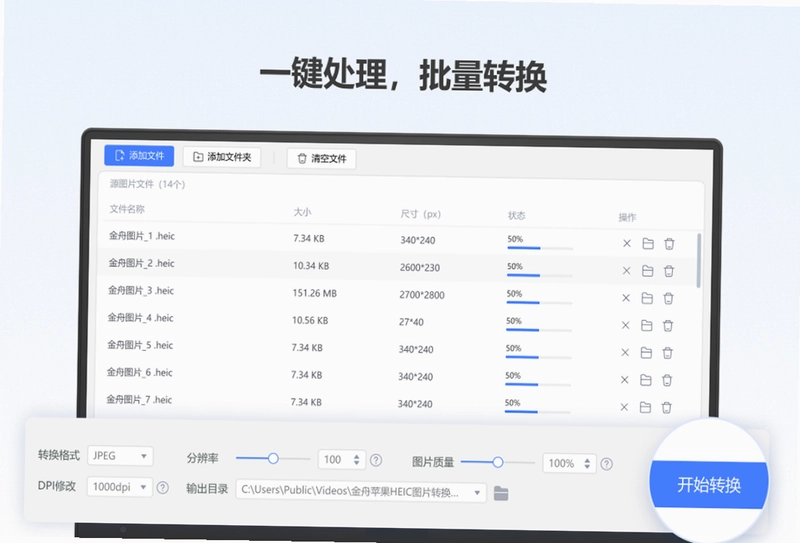Cancel conversion of 金舟图片_3 .heic
The height and width of the screenshot is (543, 800).
click(626, 298)
